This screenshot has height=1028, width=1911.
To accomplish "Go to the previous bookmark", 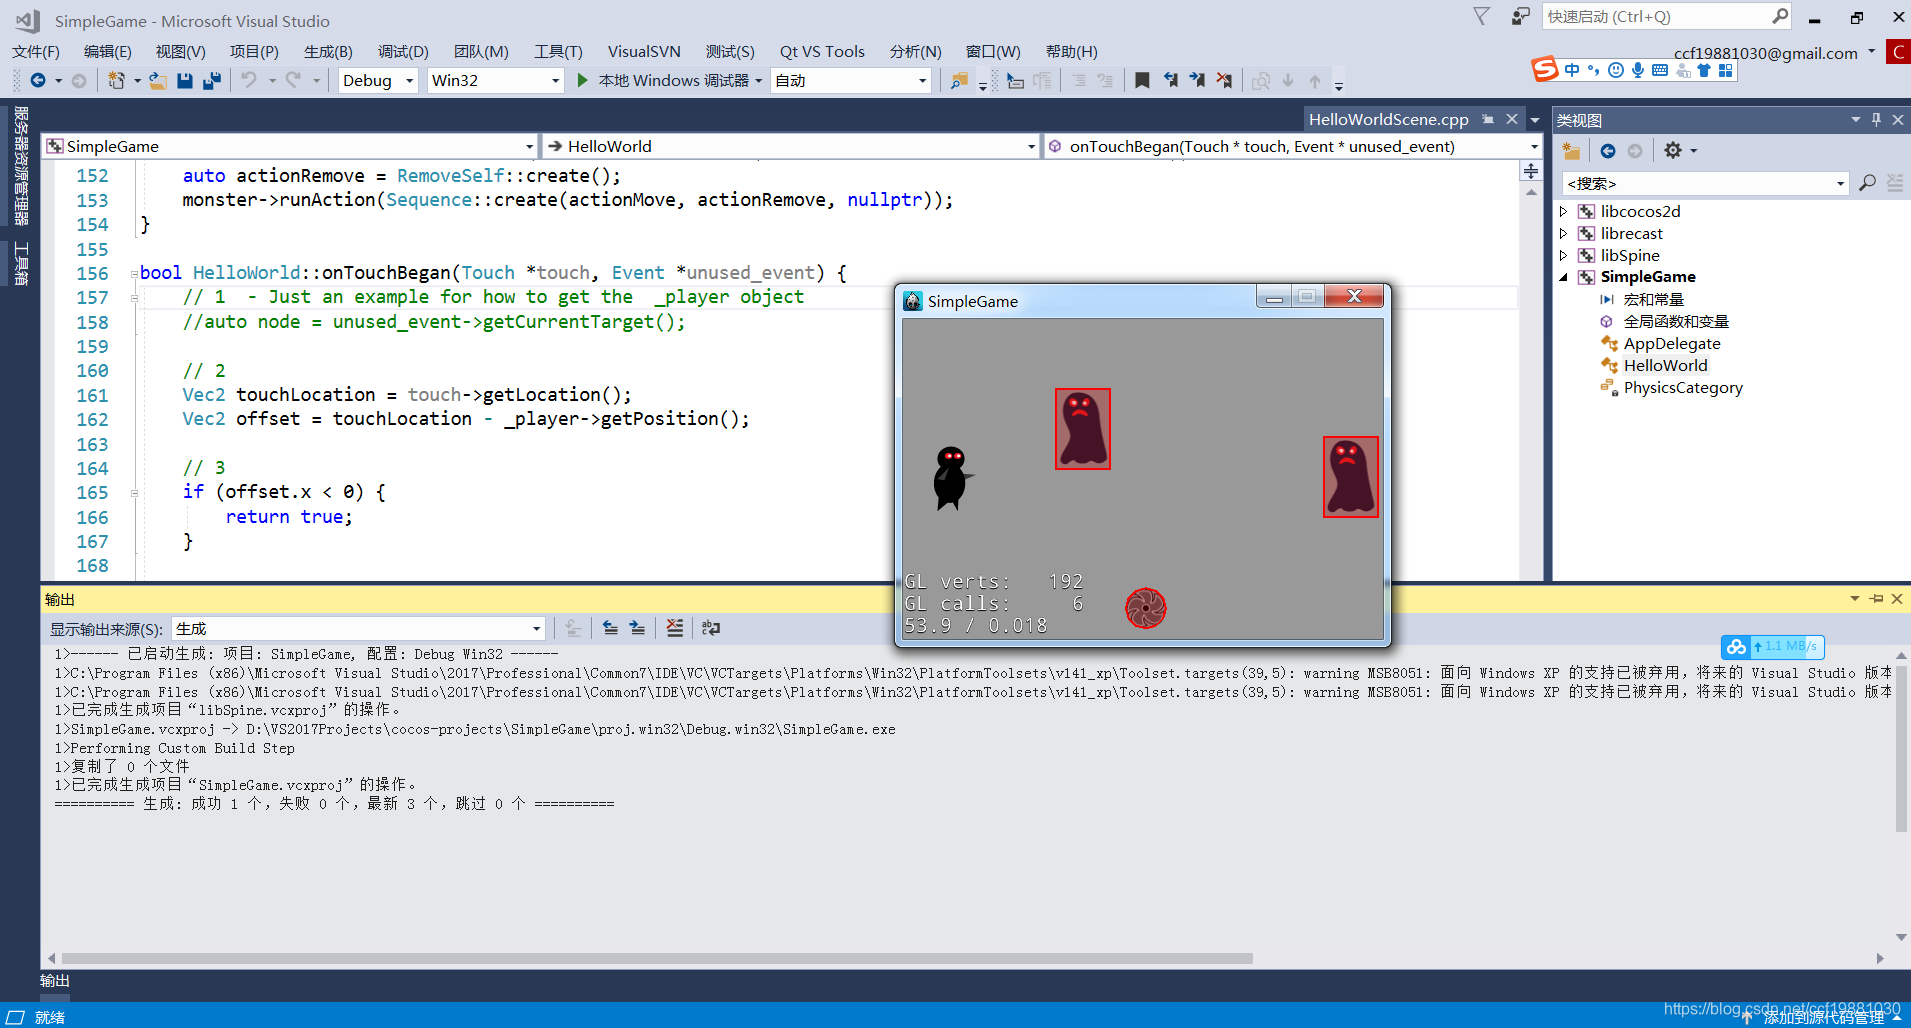I will click(x=1170, y=80).
